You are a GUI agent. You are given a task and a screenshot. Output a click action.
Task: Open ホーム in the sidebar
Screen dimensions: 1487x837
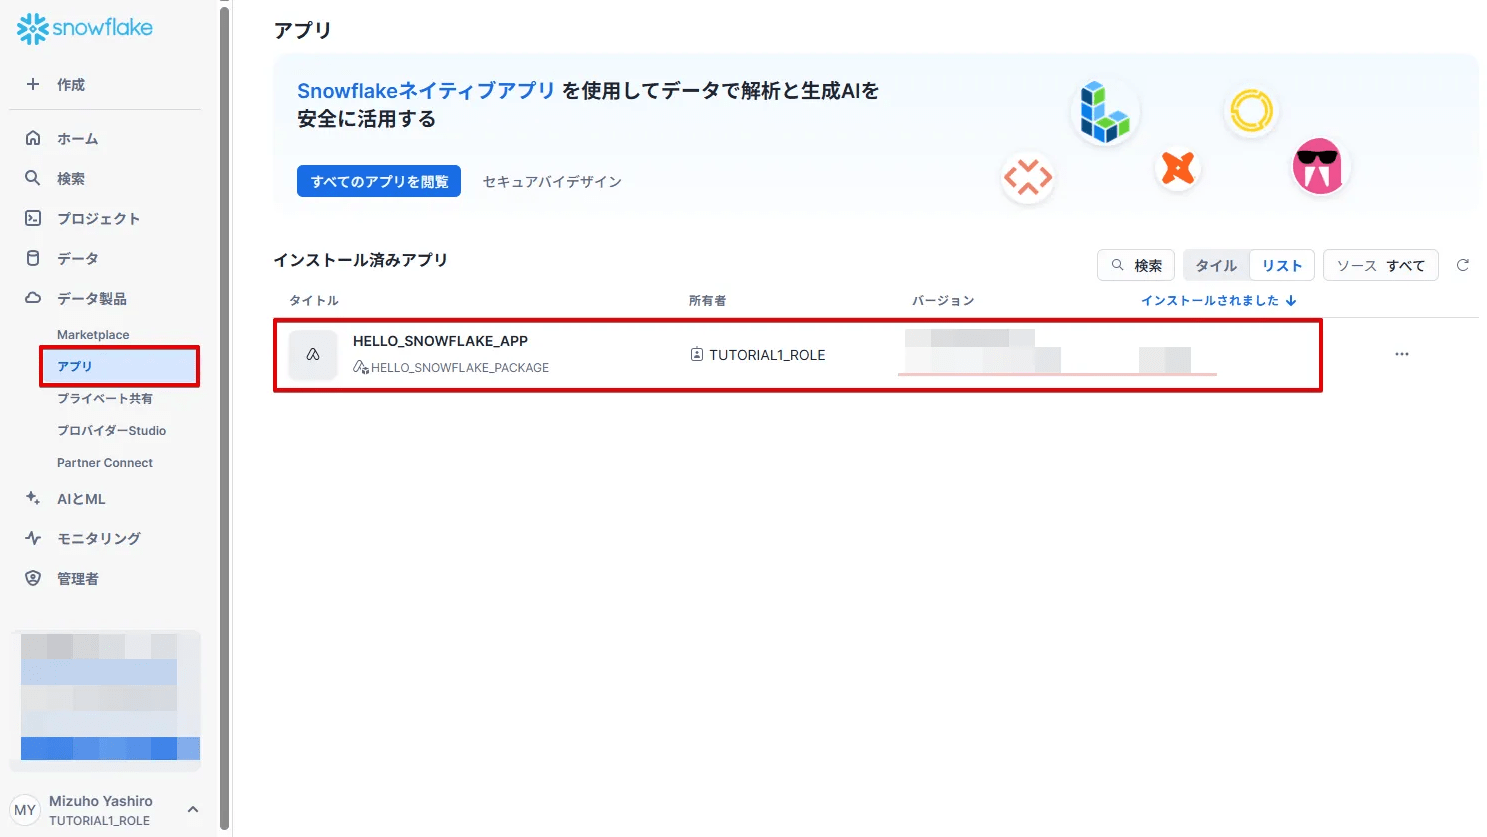(78, 138)
